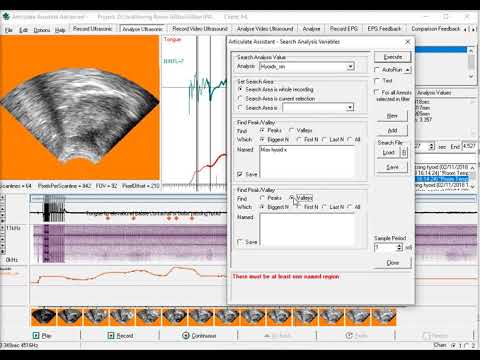Enable the Text checkbox
Screen dimensions: 480x360
[377, 81]
